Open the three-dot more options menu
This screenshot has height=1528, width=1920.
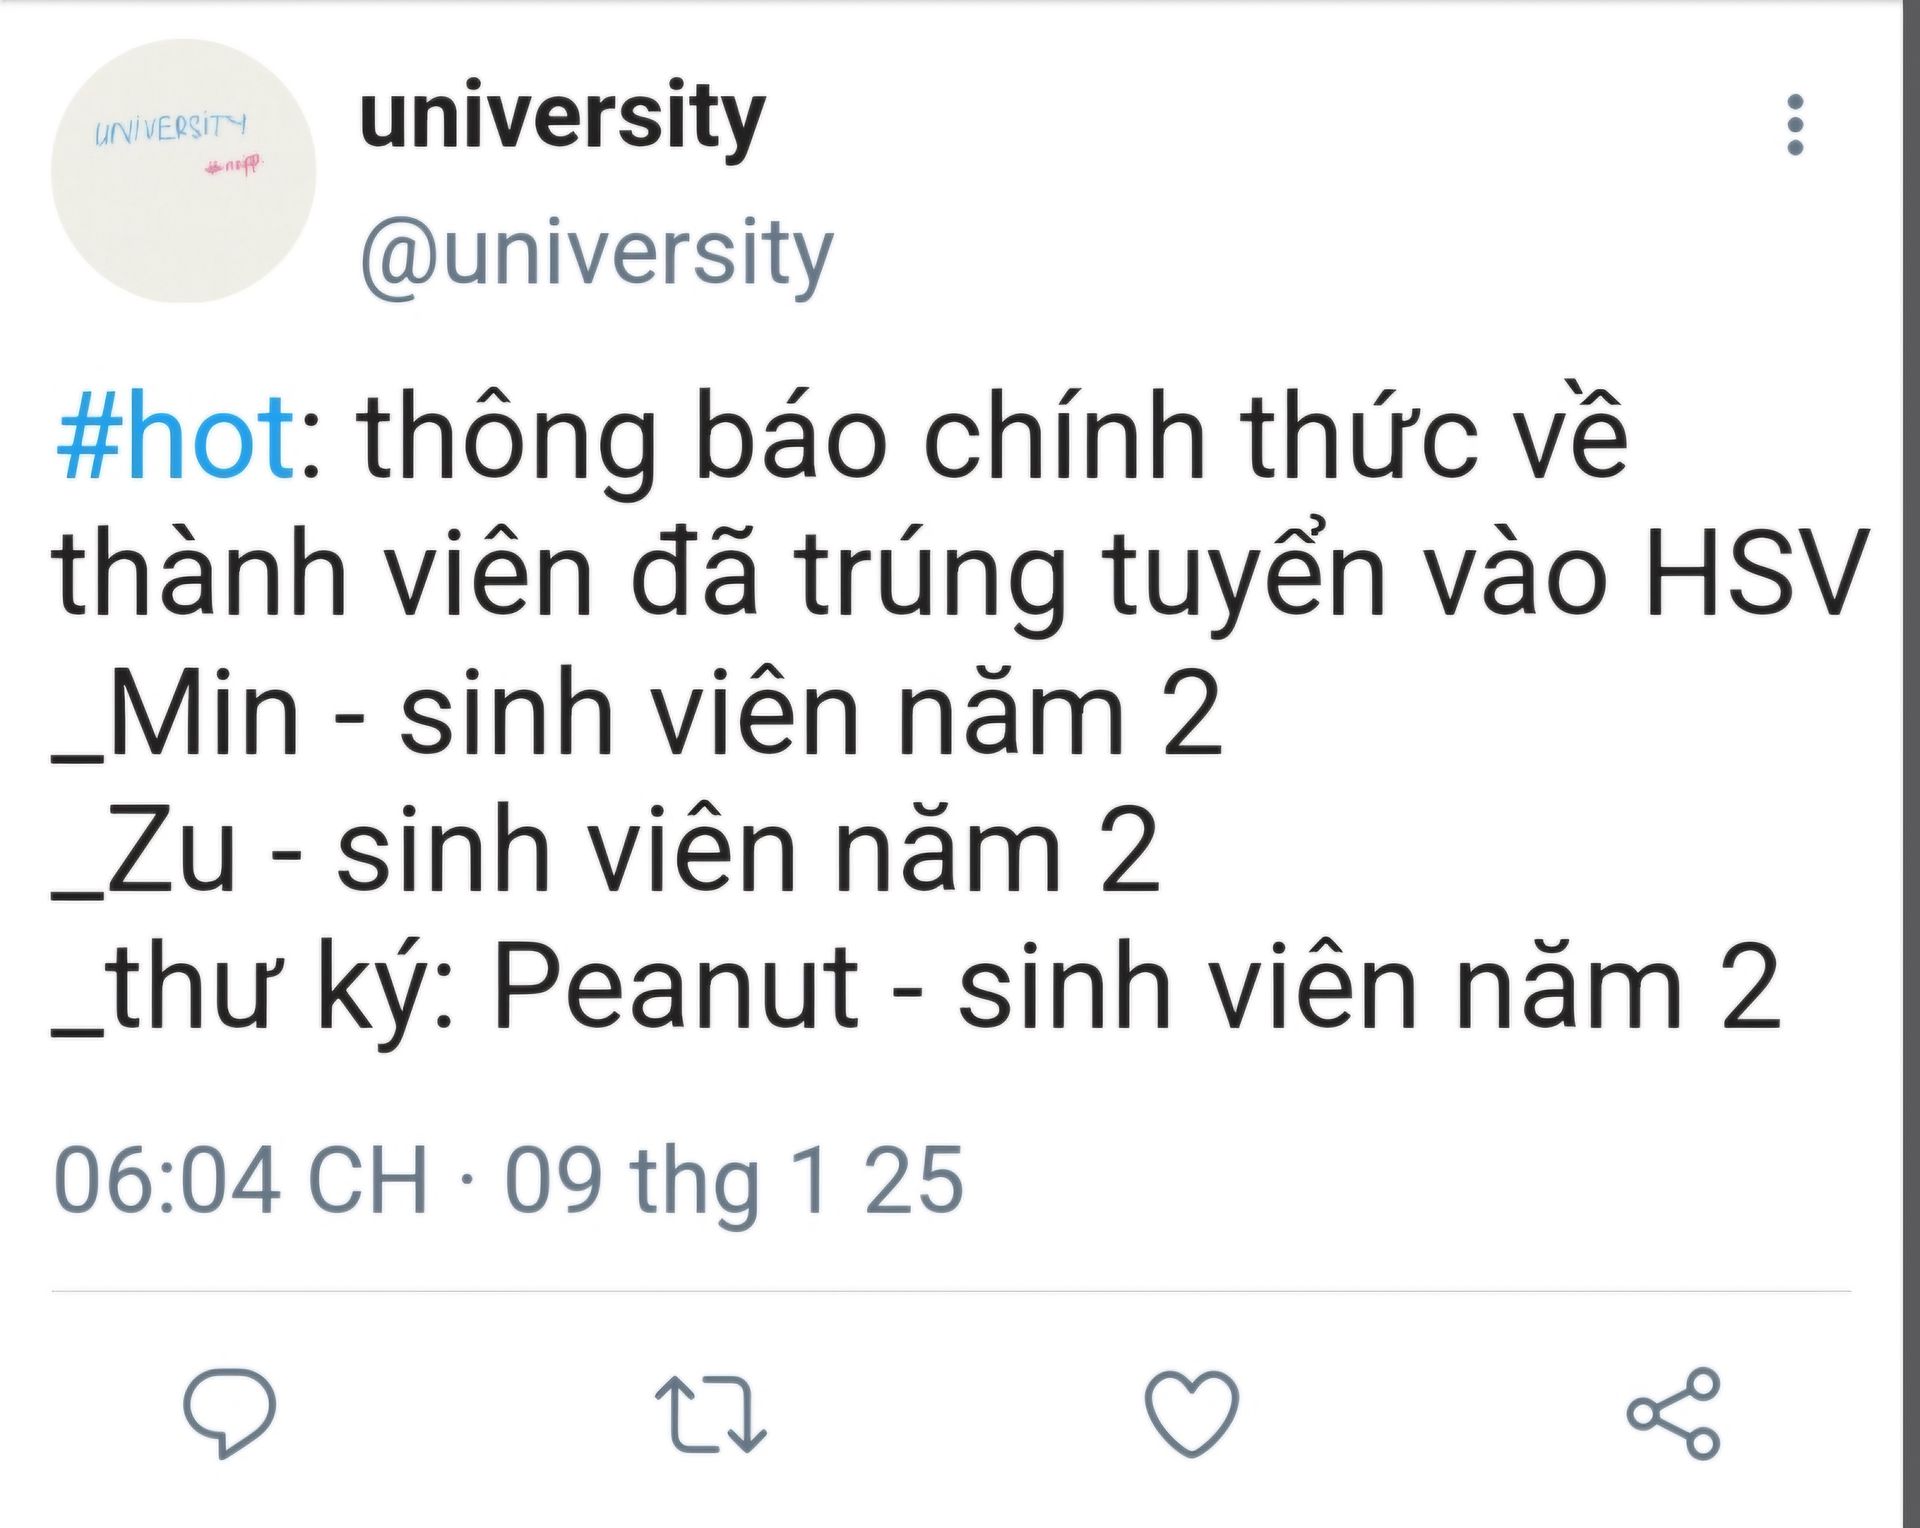pos(1795,125)
